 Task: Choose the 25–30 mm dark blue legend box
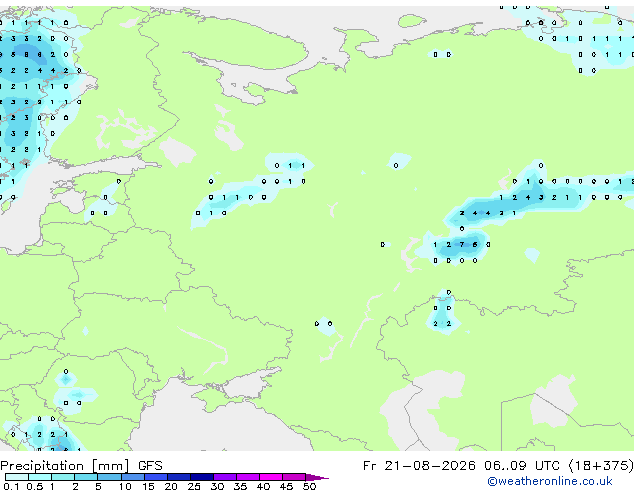(201, 477)
